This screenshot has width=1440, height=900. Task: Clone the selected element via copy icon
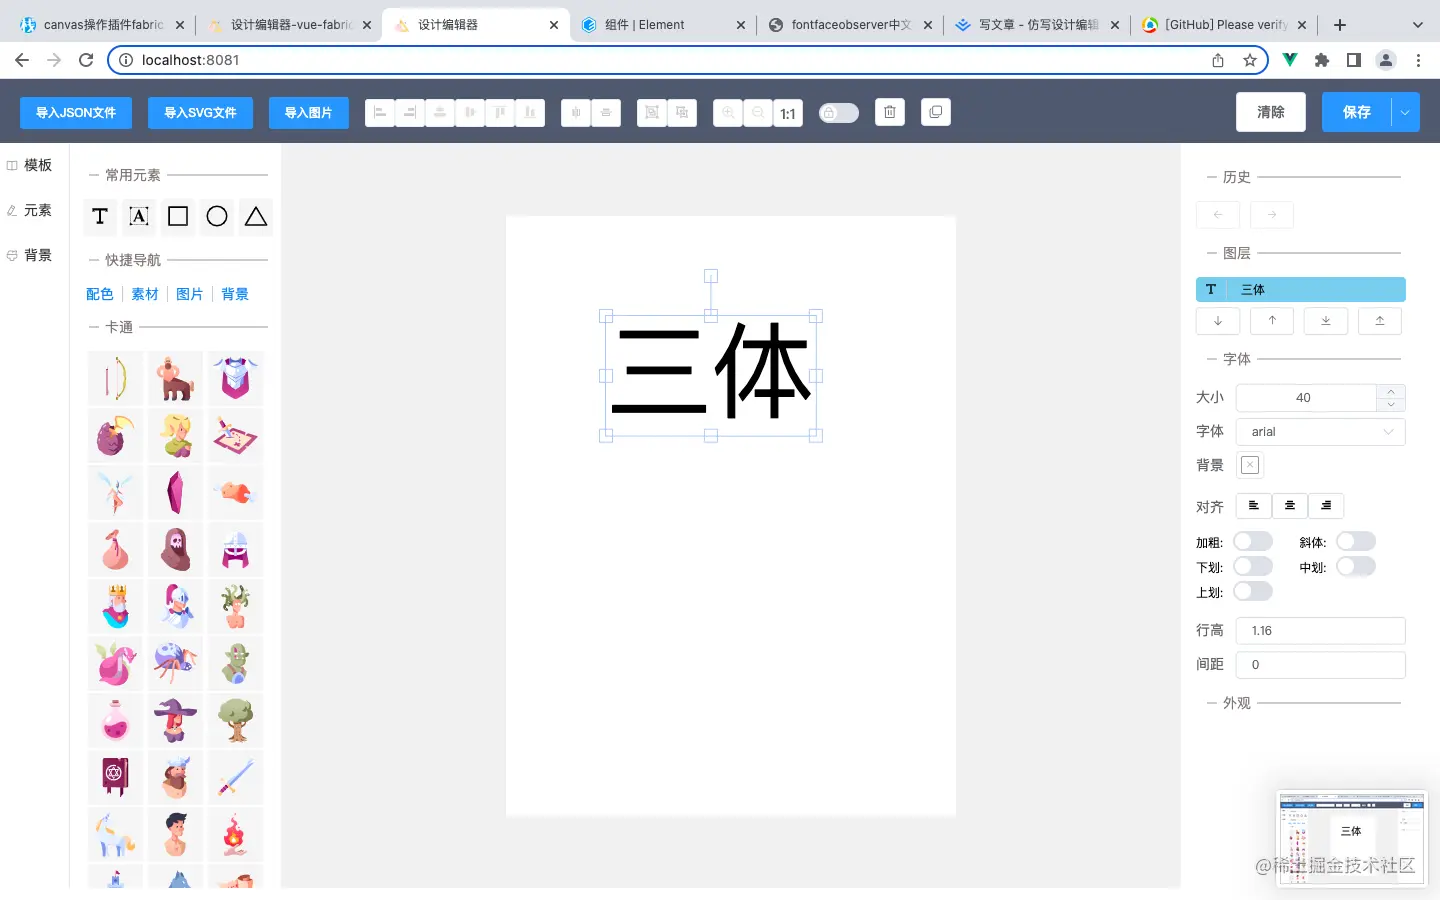click(936, 112)
